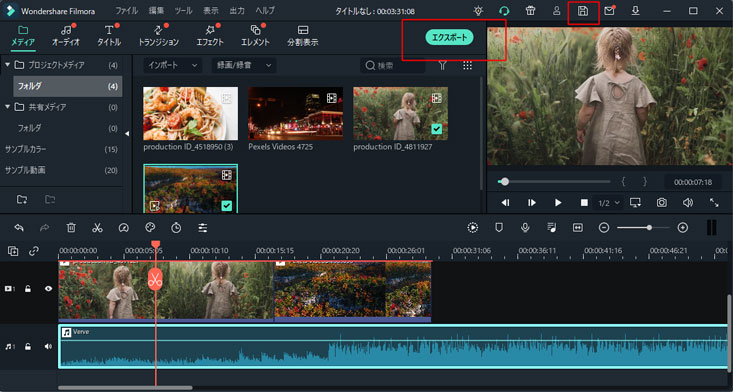The image size is (733, 392).
Task: Stop the preview playback
Action: pyautogui.click(x=584, y=202)
